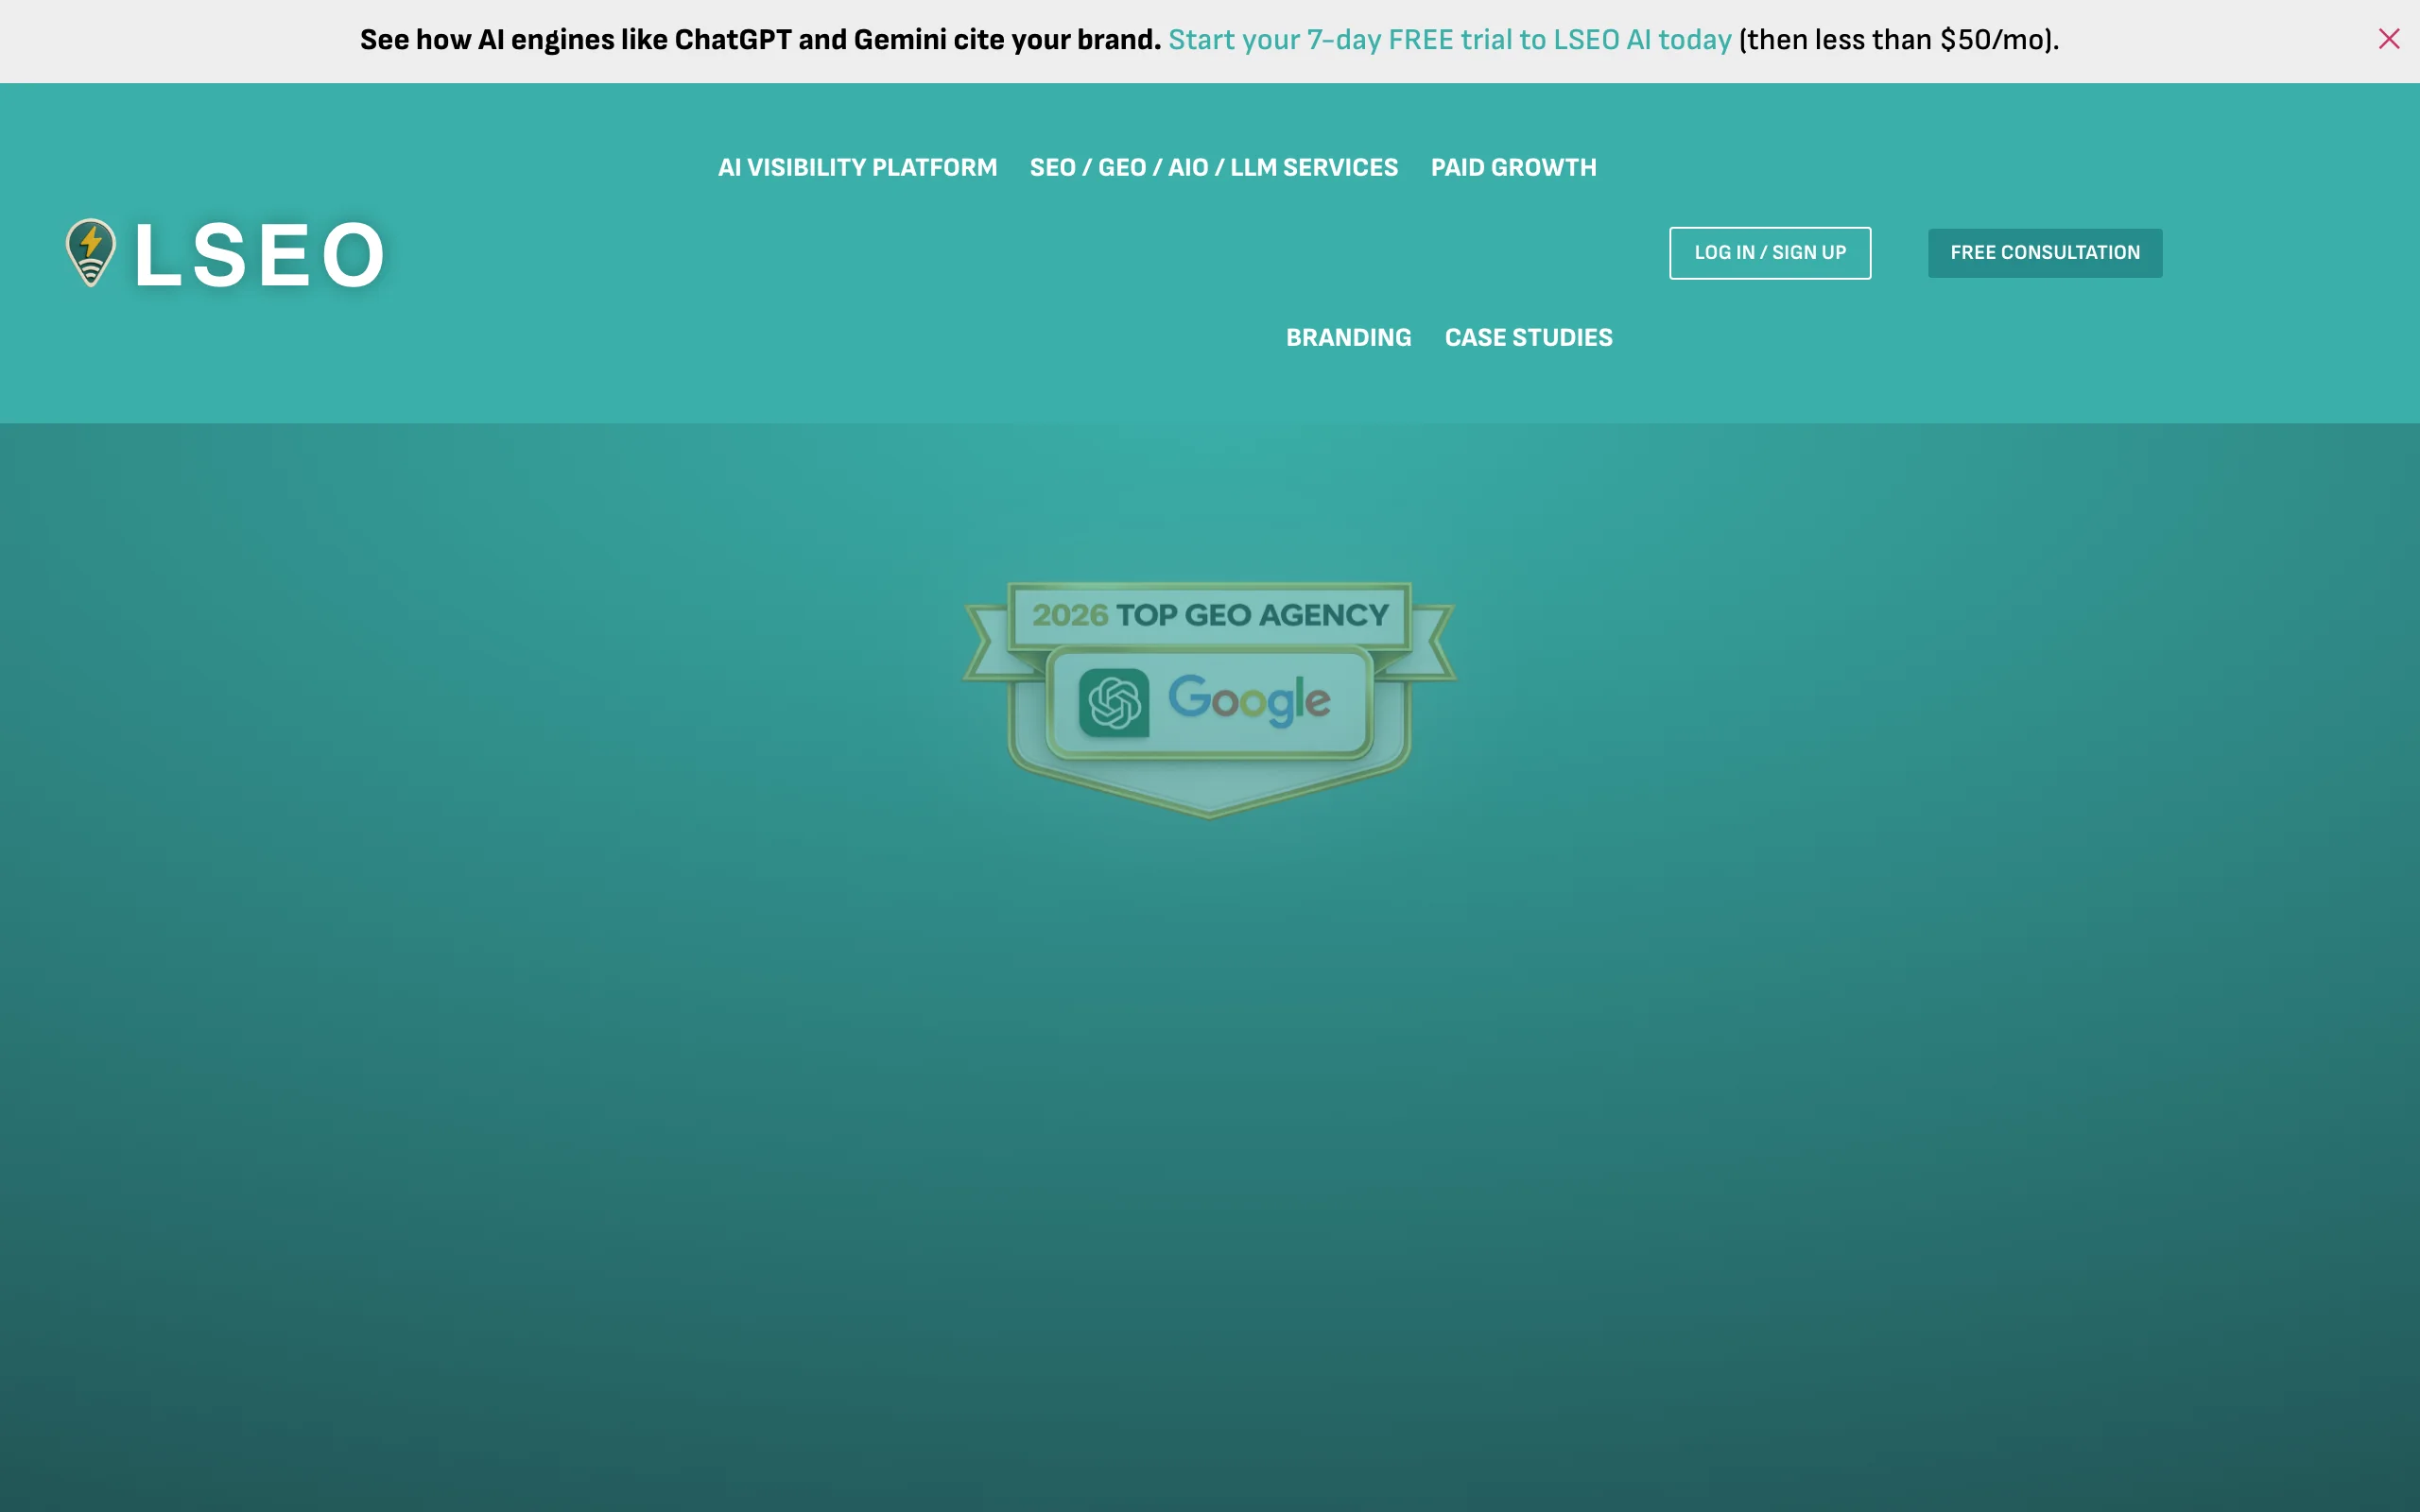
Task: Request a Free Consultation
Action: (x=2044, y=253)
